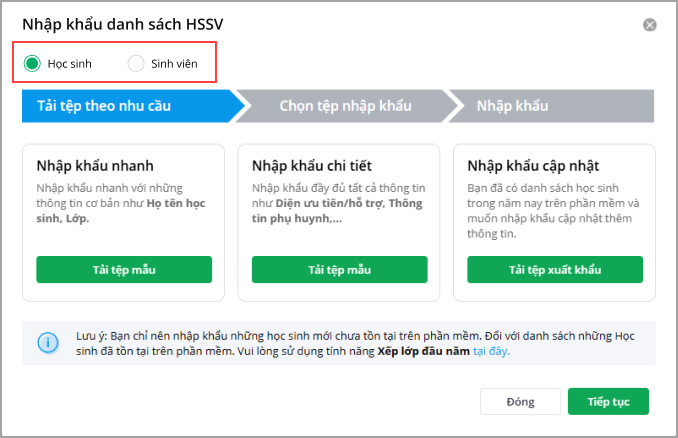The width and height of the screenshot is (678, 438).
Task: Click the Tải tệp xuất khẩu button
Action: [554, 270]
